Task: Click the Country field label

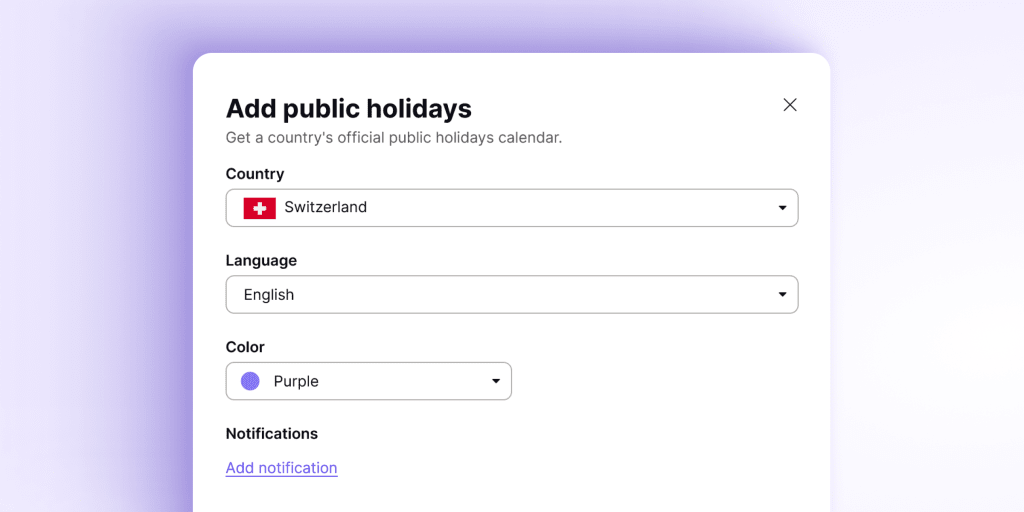Action: [255, 174]
